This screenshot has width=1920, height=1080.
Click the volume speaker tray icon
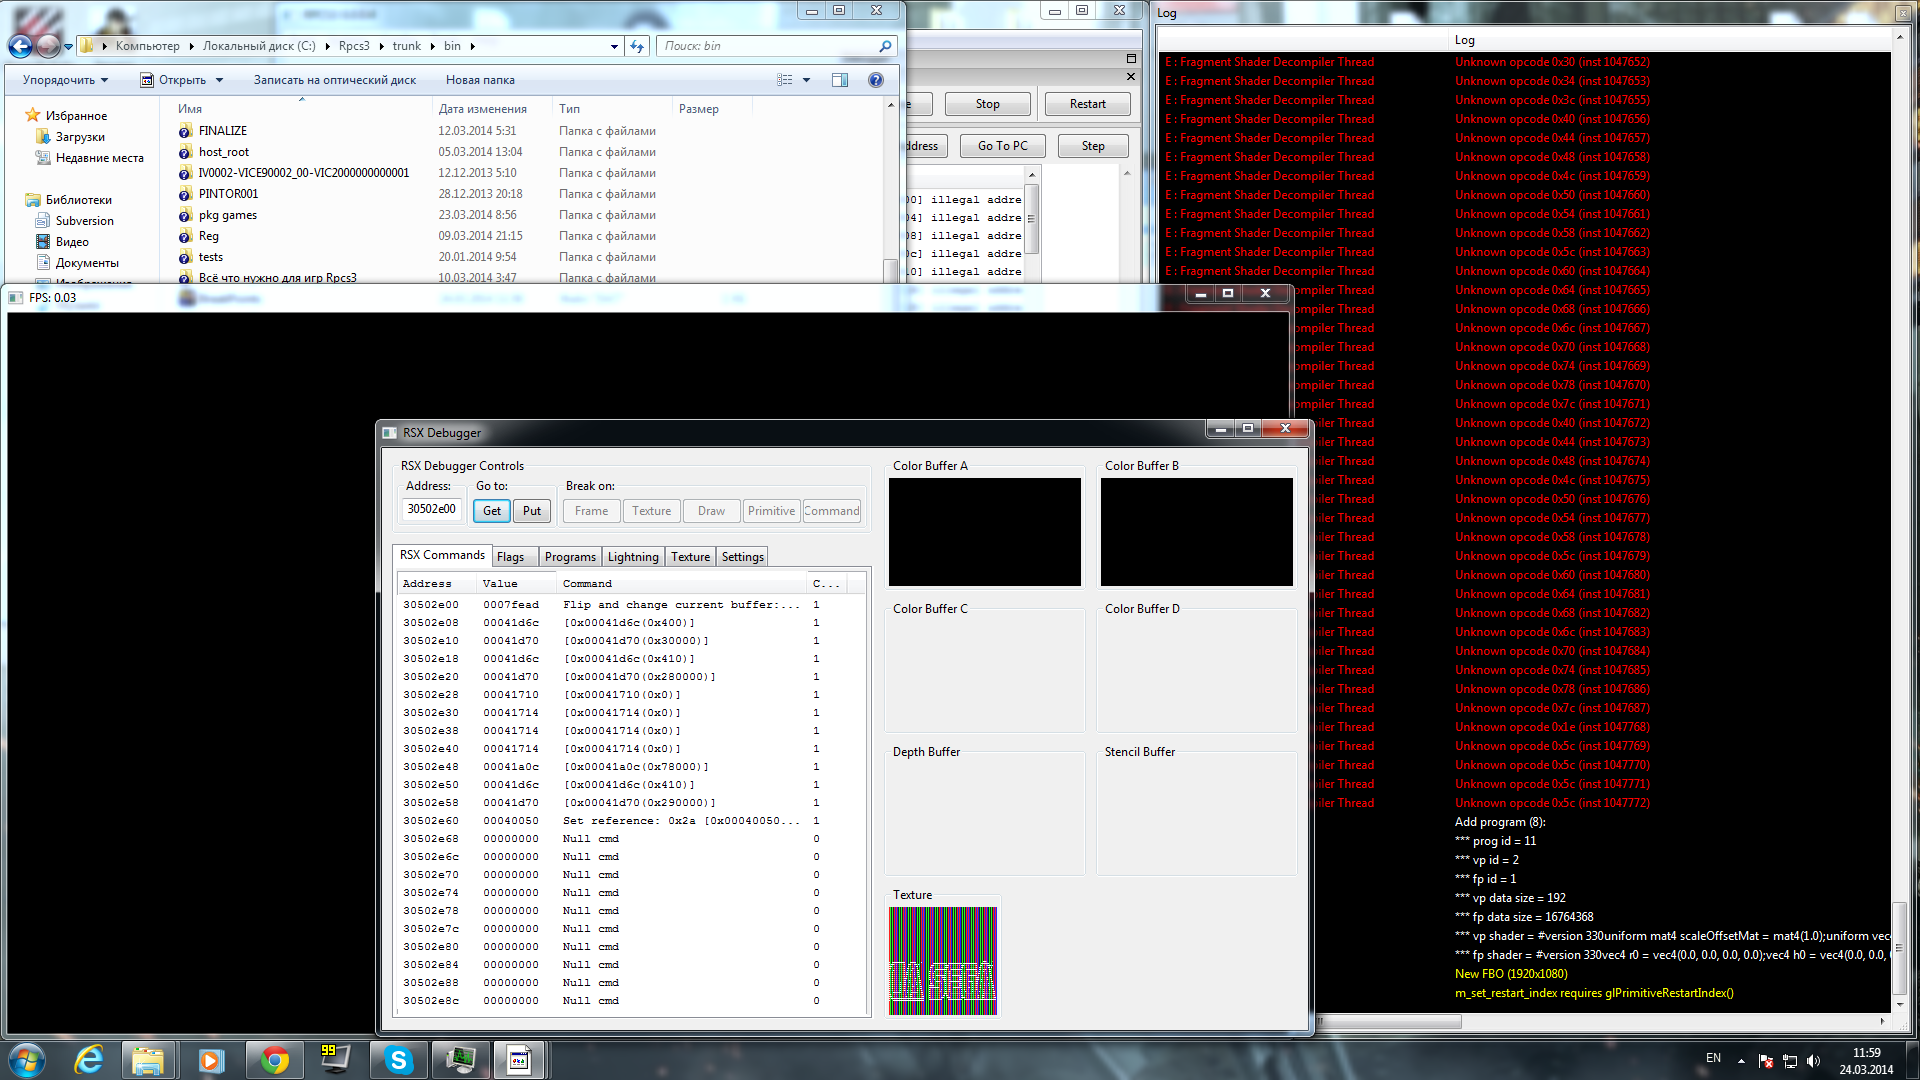click(1813, 1061)
